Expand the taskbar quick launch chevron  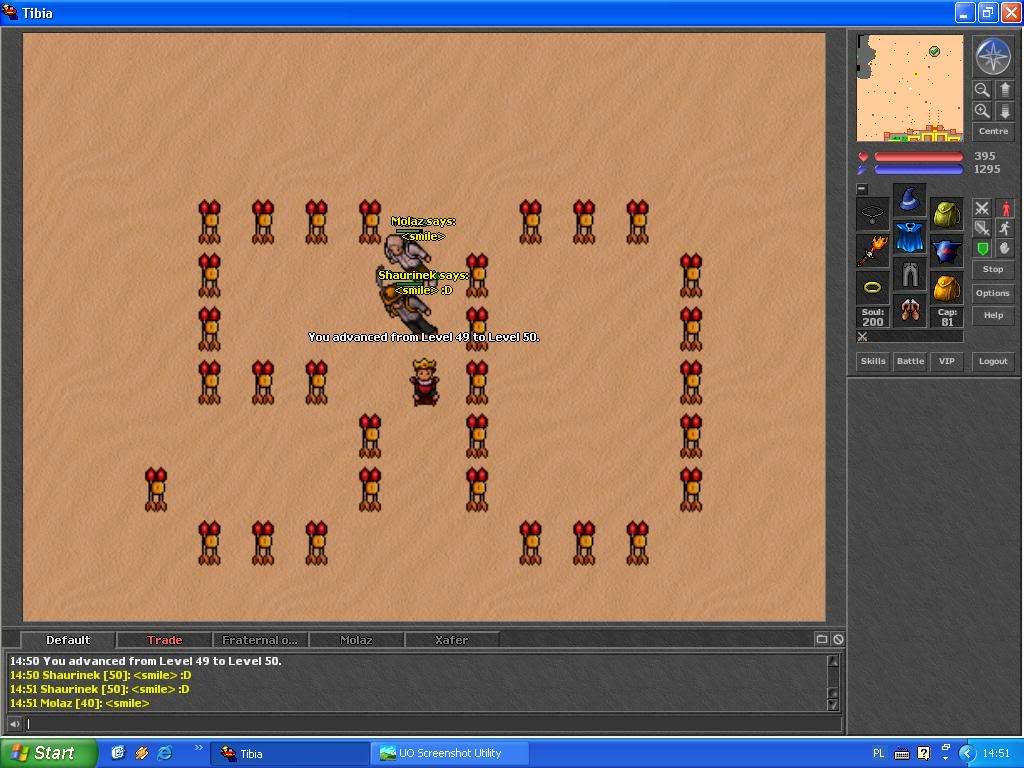pos(199,748)
